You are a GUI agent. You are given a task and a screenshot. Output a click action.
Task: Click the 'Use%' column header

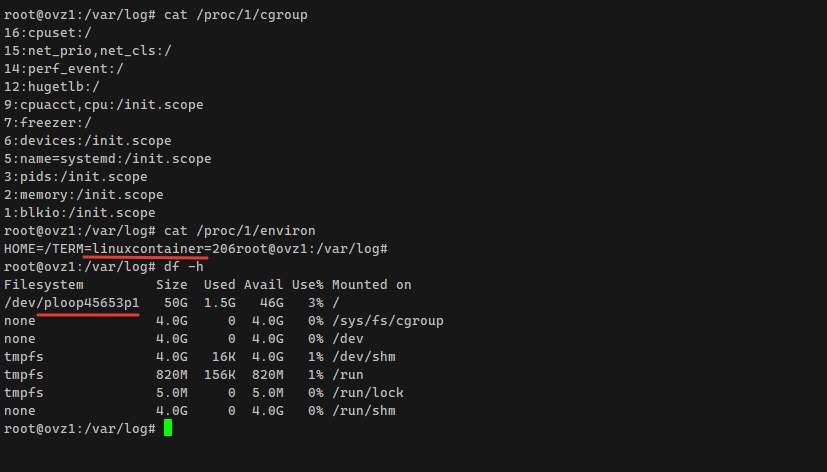(308, 284)
